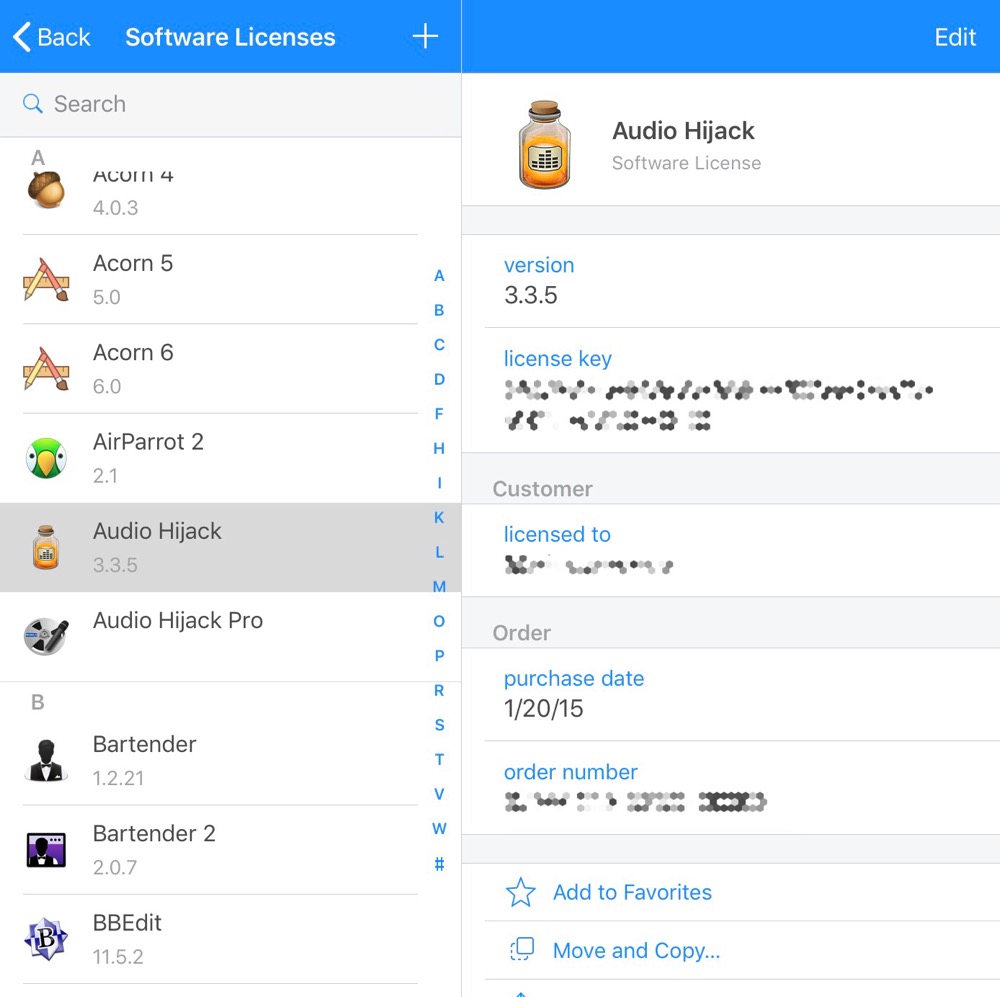Jump to index letter H

(439, 448)
